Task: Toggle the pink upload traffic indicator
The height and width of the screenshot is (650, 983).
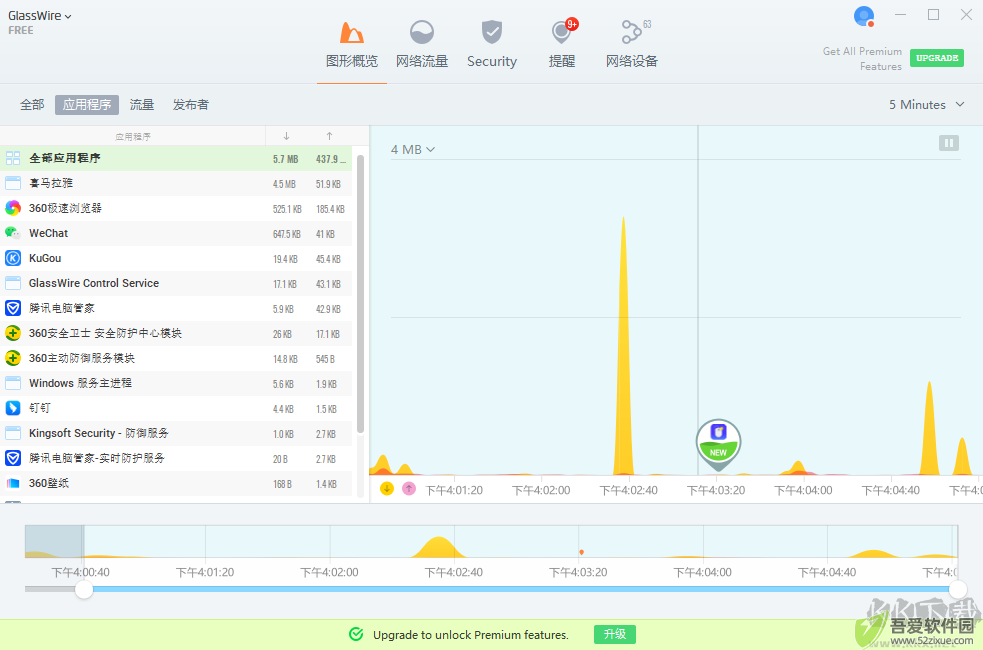Action: (x=409, y=488)
